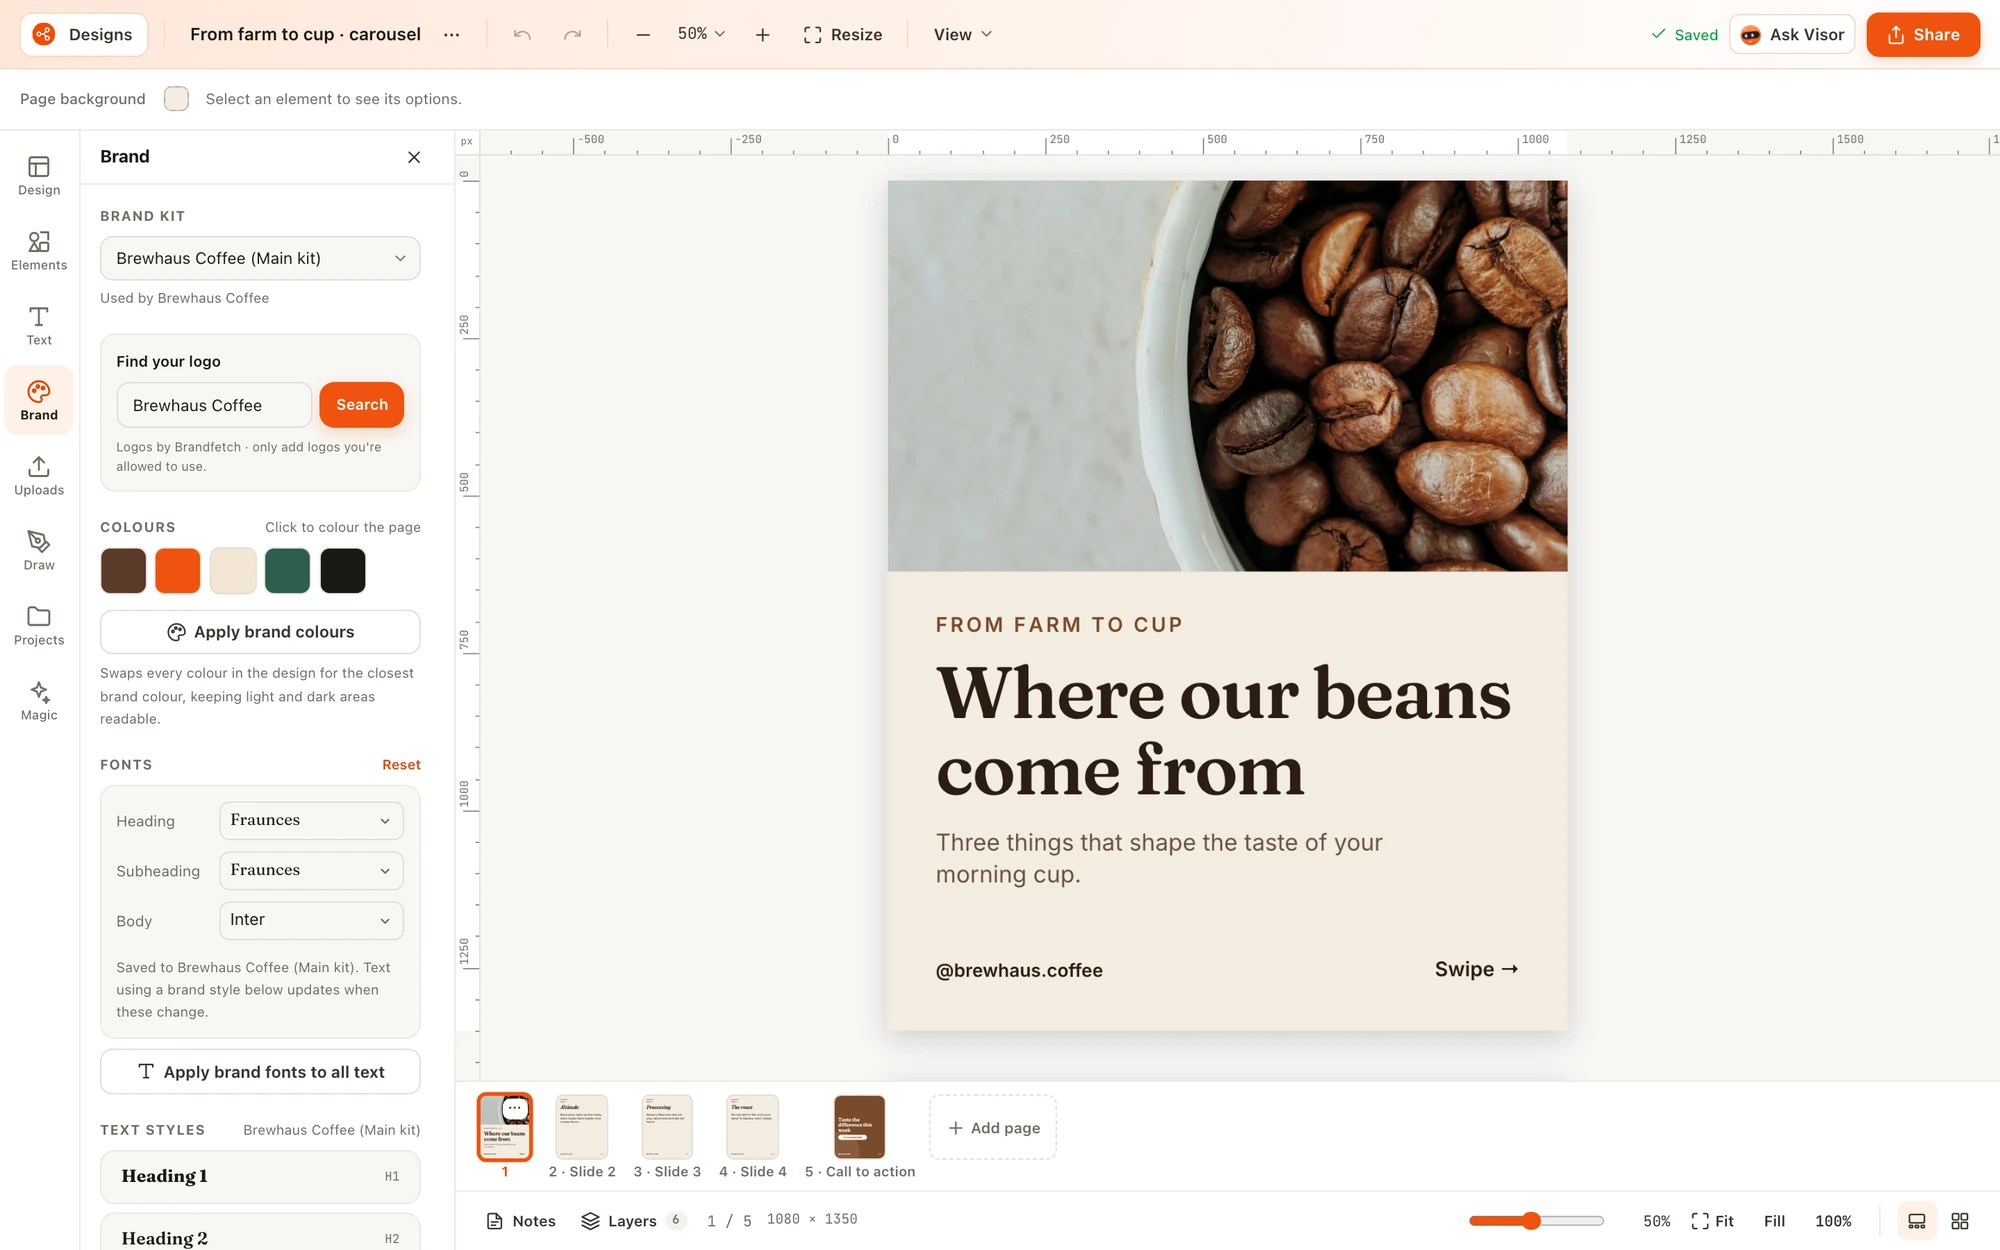Click the Share button
This screenshot has height=1250, width=2000.
click(1923, 35)
